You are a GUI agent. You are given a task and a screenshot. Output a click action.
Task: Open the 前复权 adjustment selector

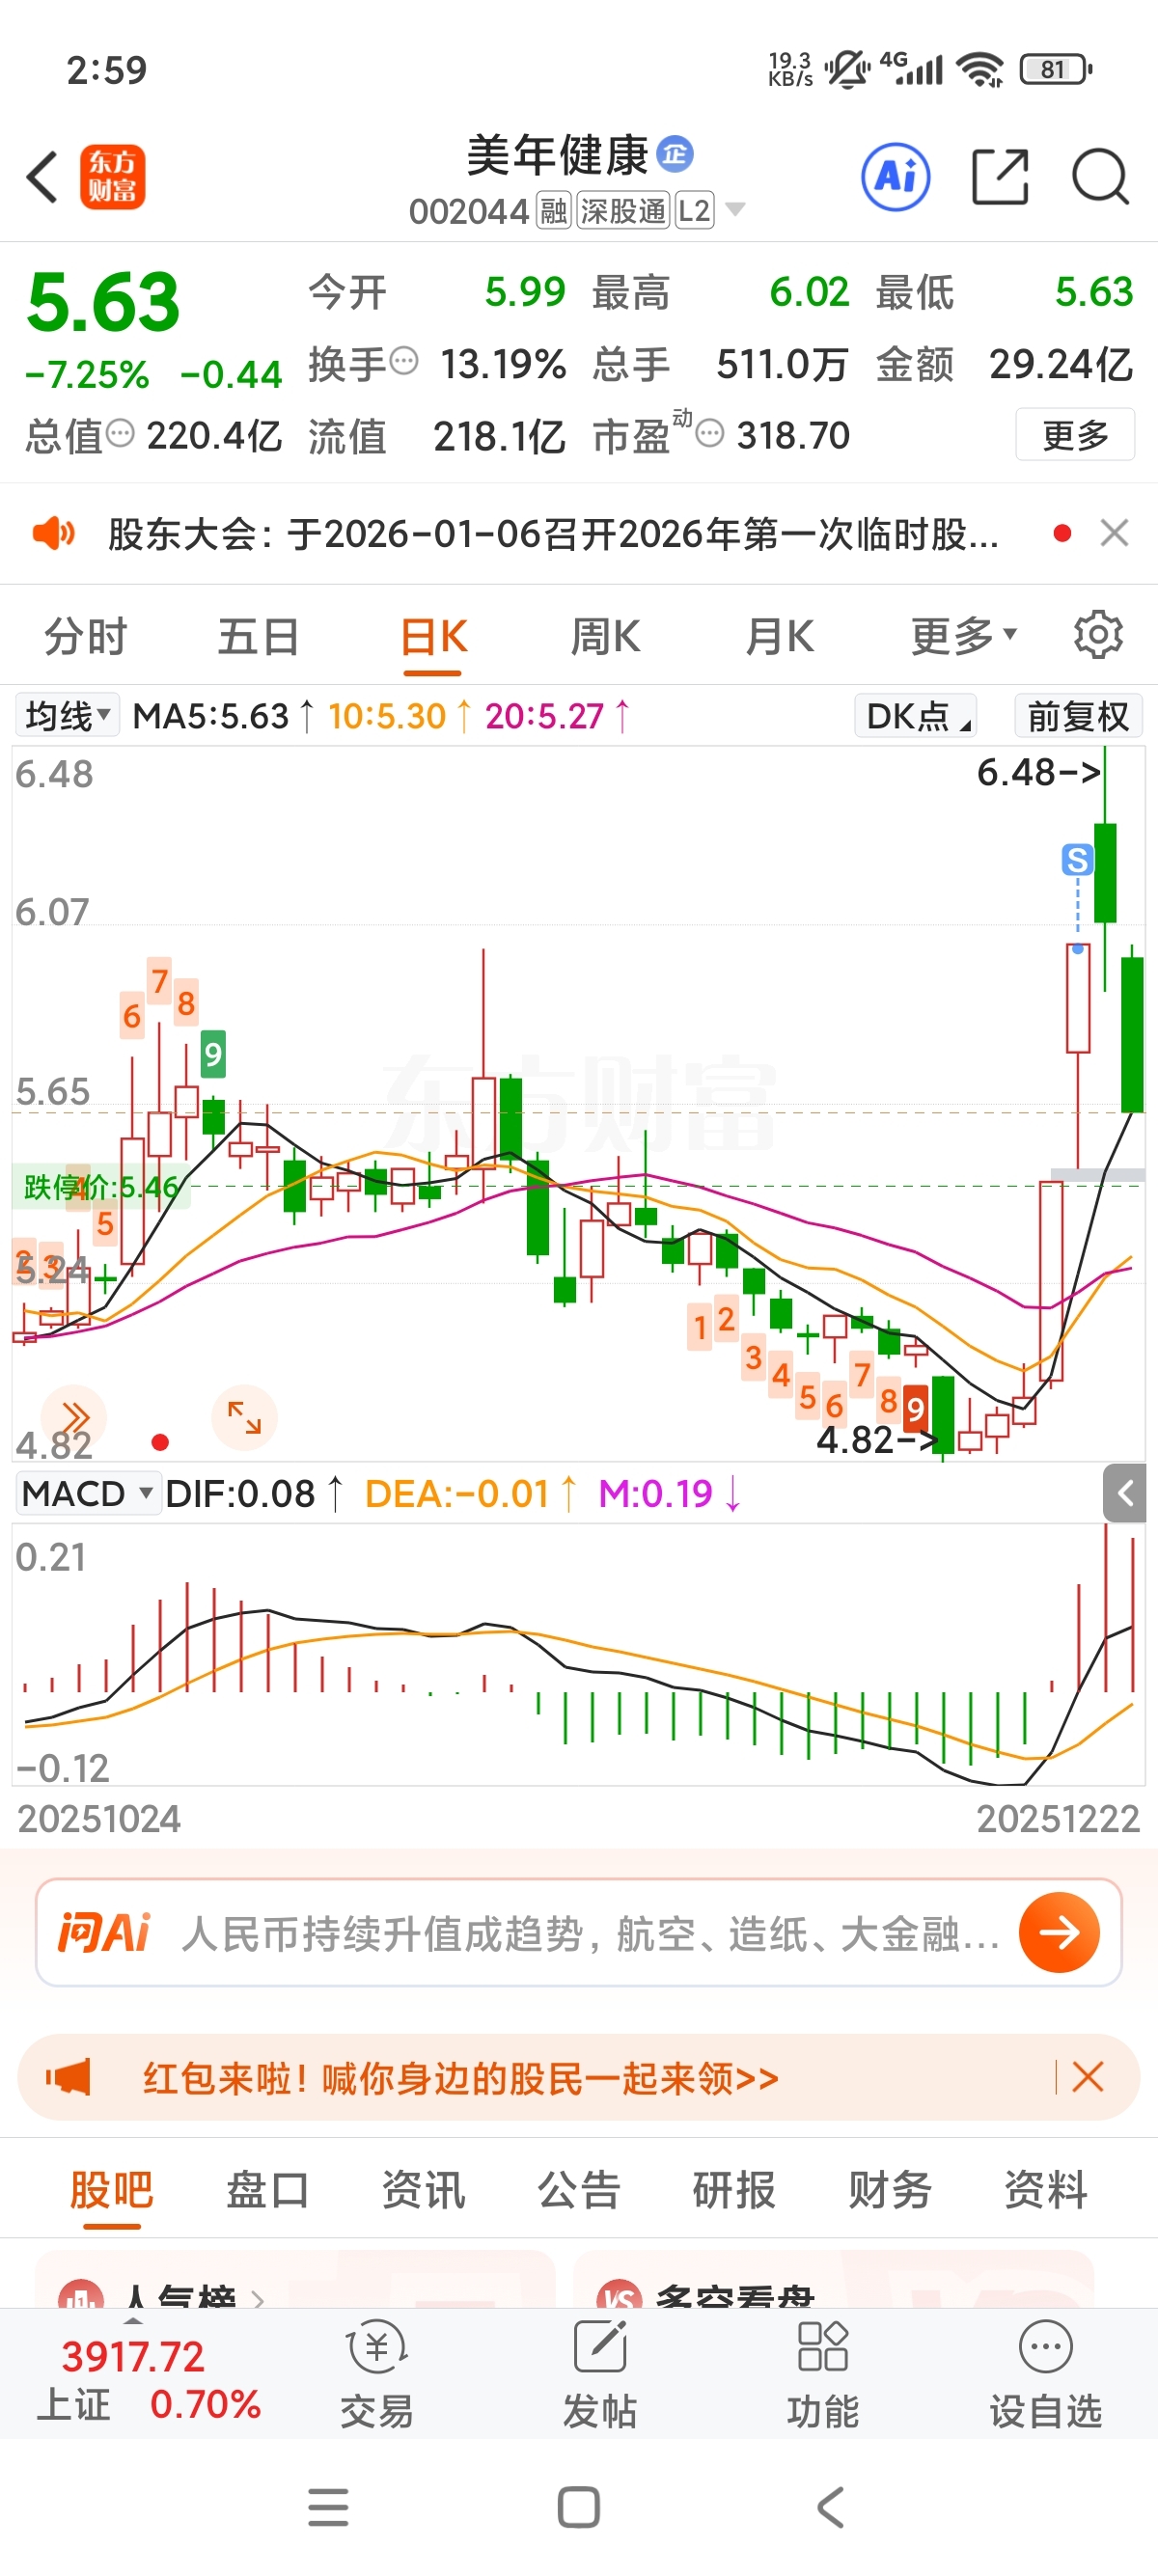[1078, 716]
